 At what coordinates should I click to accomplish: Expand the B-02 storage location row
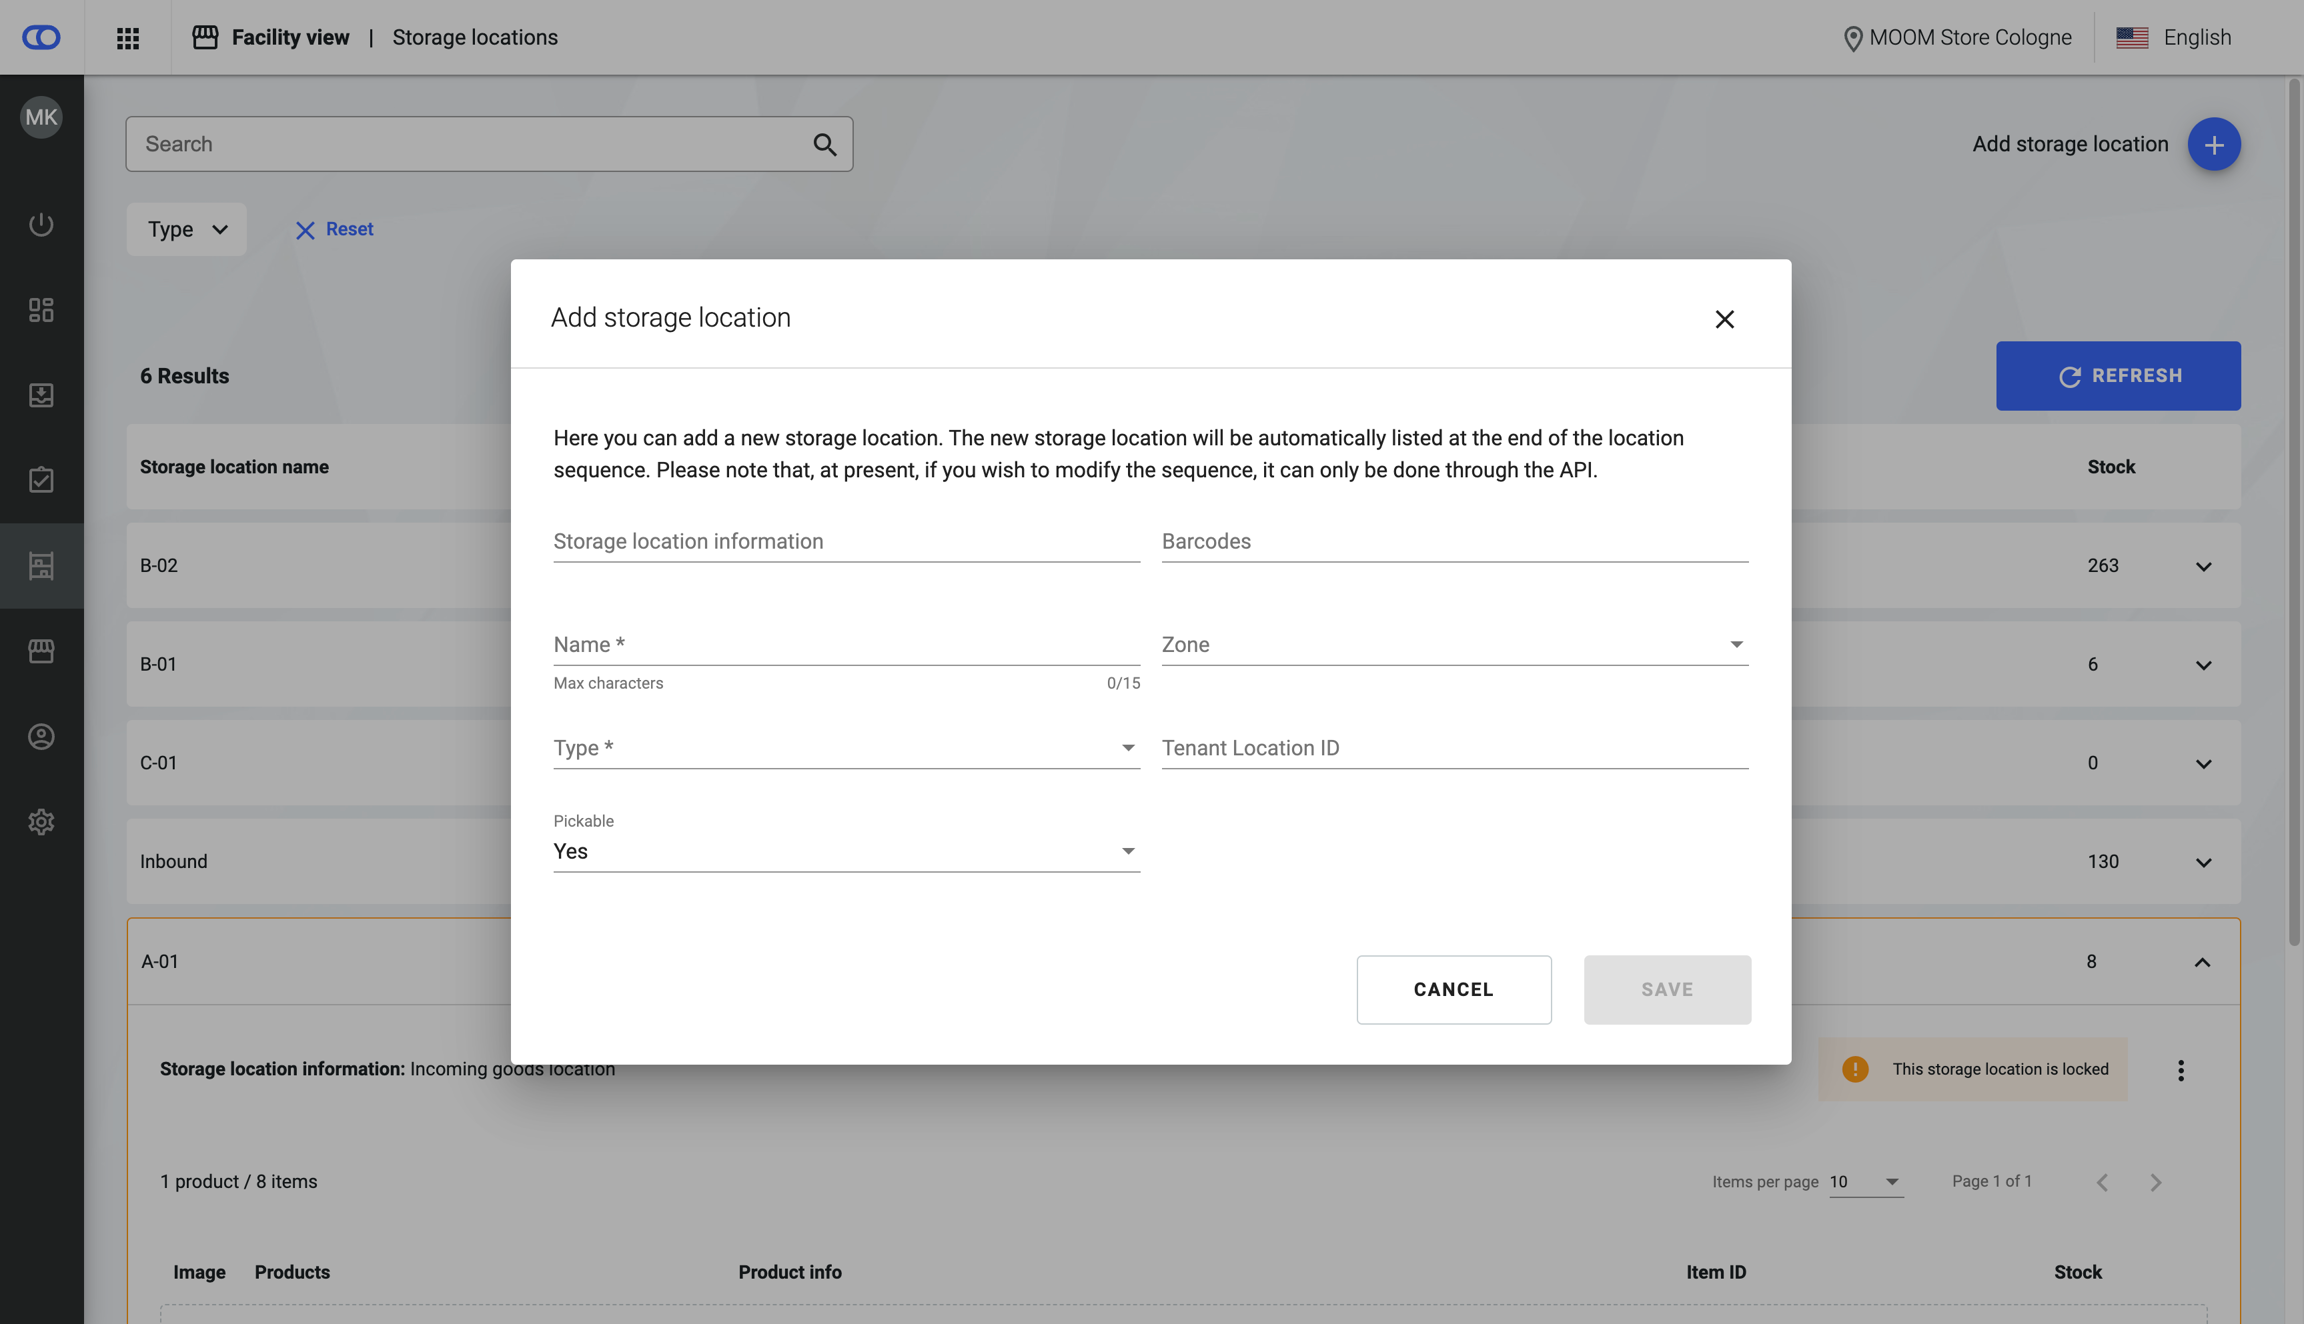[x=2203, y=566]
